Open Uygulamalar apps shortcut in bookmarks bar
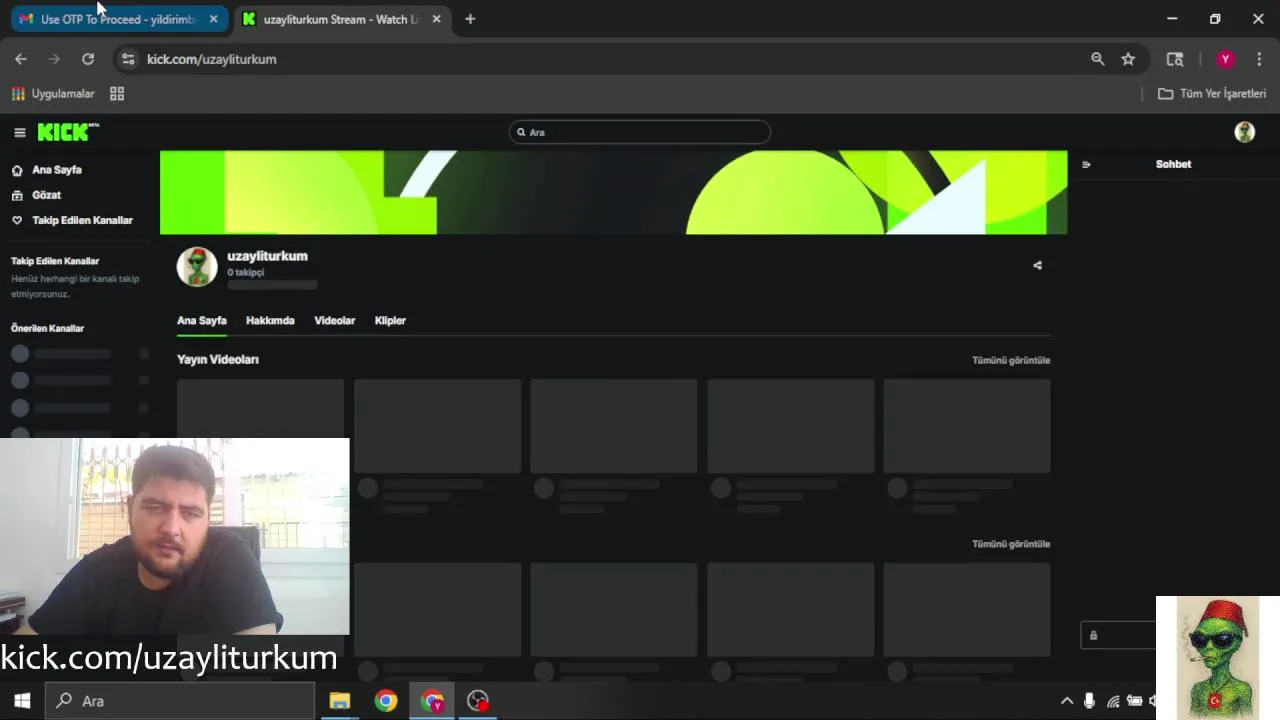The width and height of the screenshot is (1280, 720). (53, 94)
